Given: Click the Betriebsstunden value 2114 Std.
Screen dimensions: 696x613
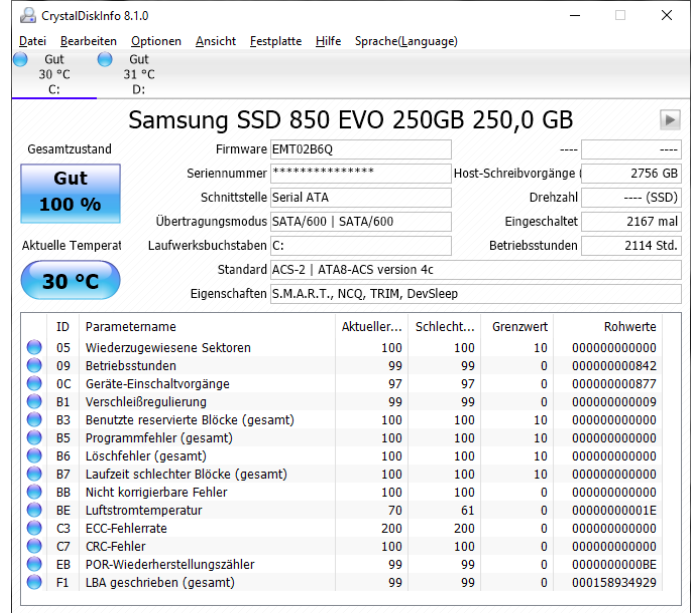Looking at the screenshot, I should point(631,245).
